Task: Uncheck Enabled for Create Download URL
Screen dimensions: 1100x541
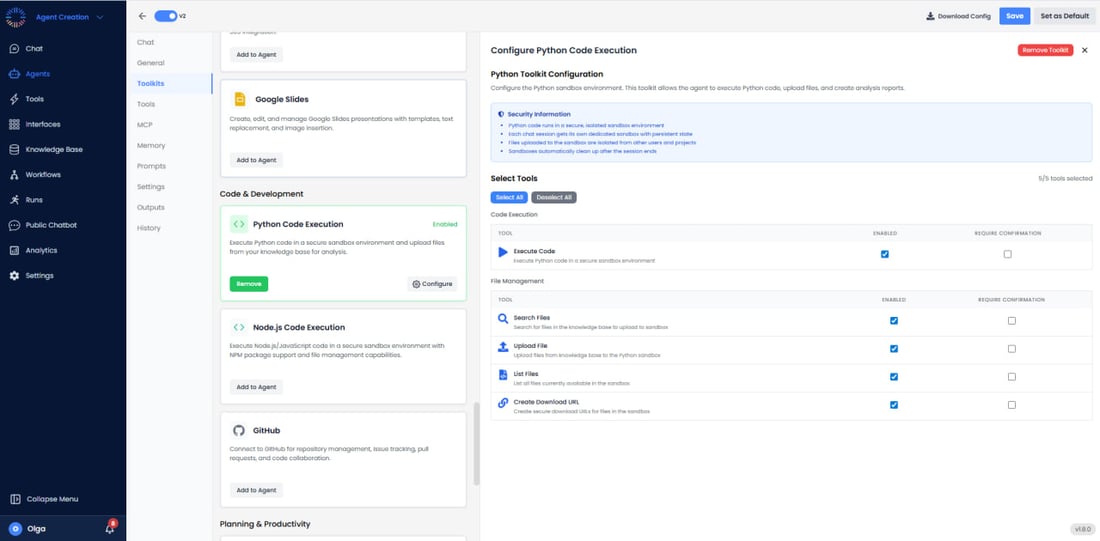Action: click(x=894, y=405)
